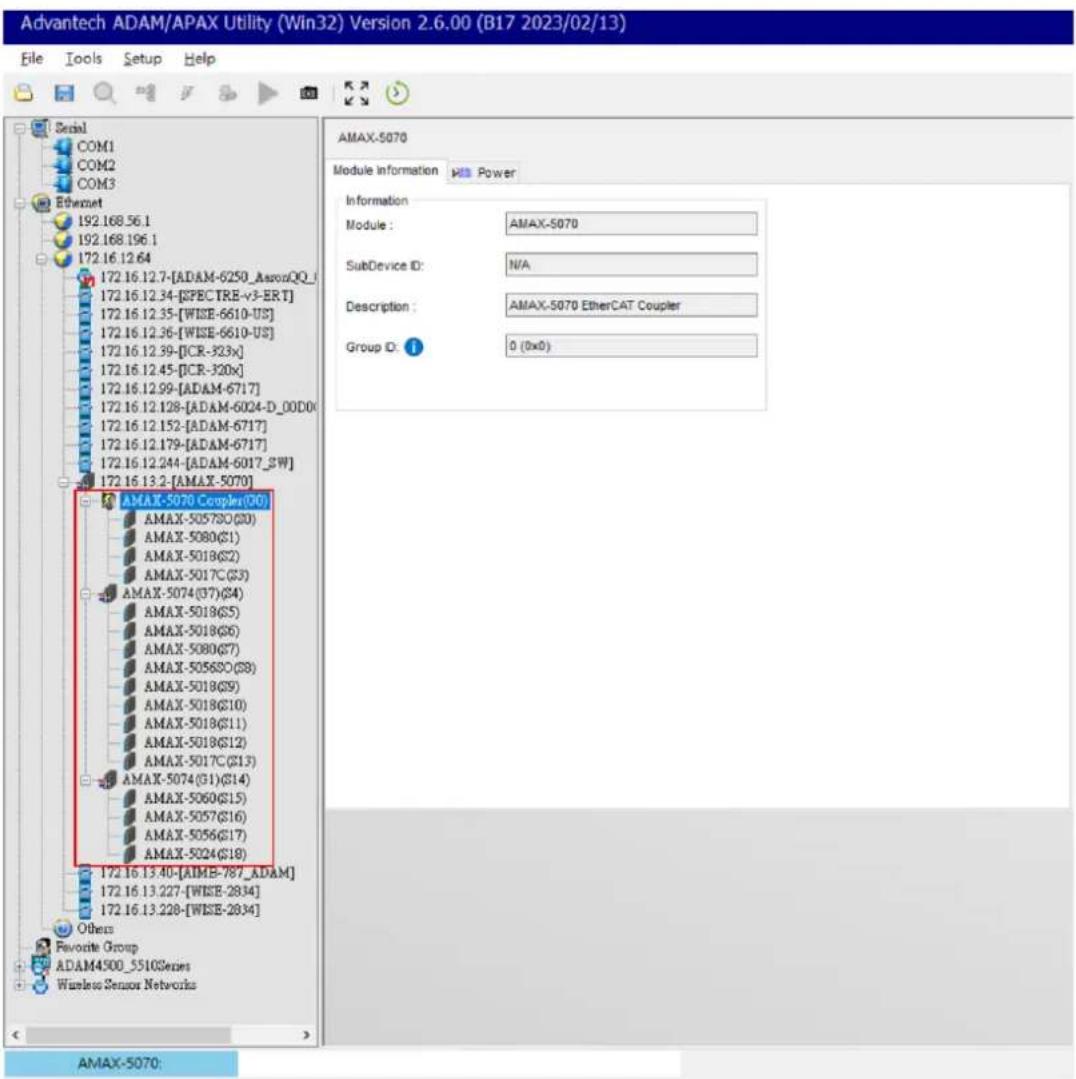Image resolution: width=1076 pixels, height=1079 pixels.
Task: Open the Tools menu
Action: click(x=83, y=59)
